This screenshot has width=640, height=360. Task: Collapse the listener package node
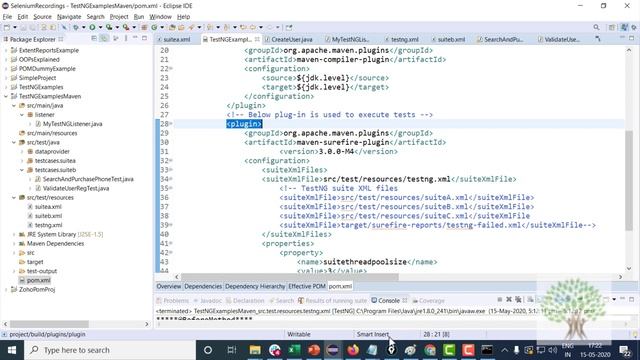point(22,115)
